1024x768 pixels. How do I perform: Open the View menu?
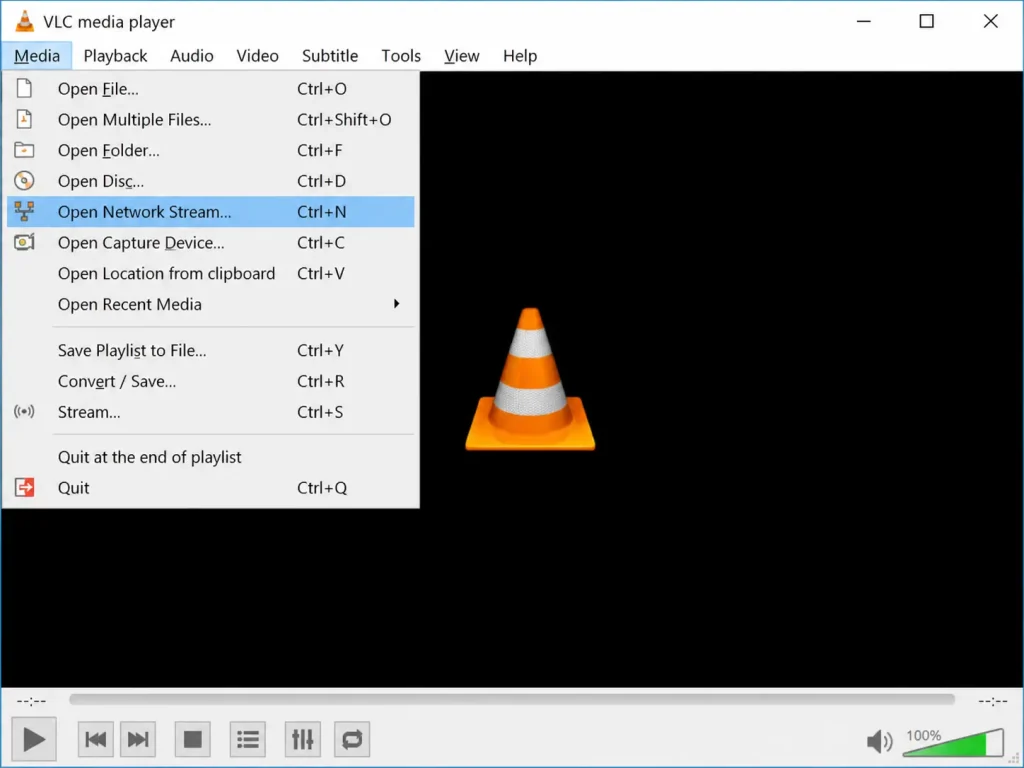(x=462, y=56)
